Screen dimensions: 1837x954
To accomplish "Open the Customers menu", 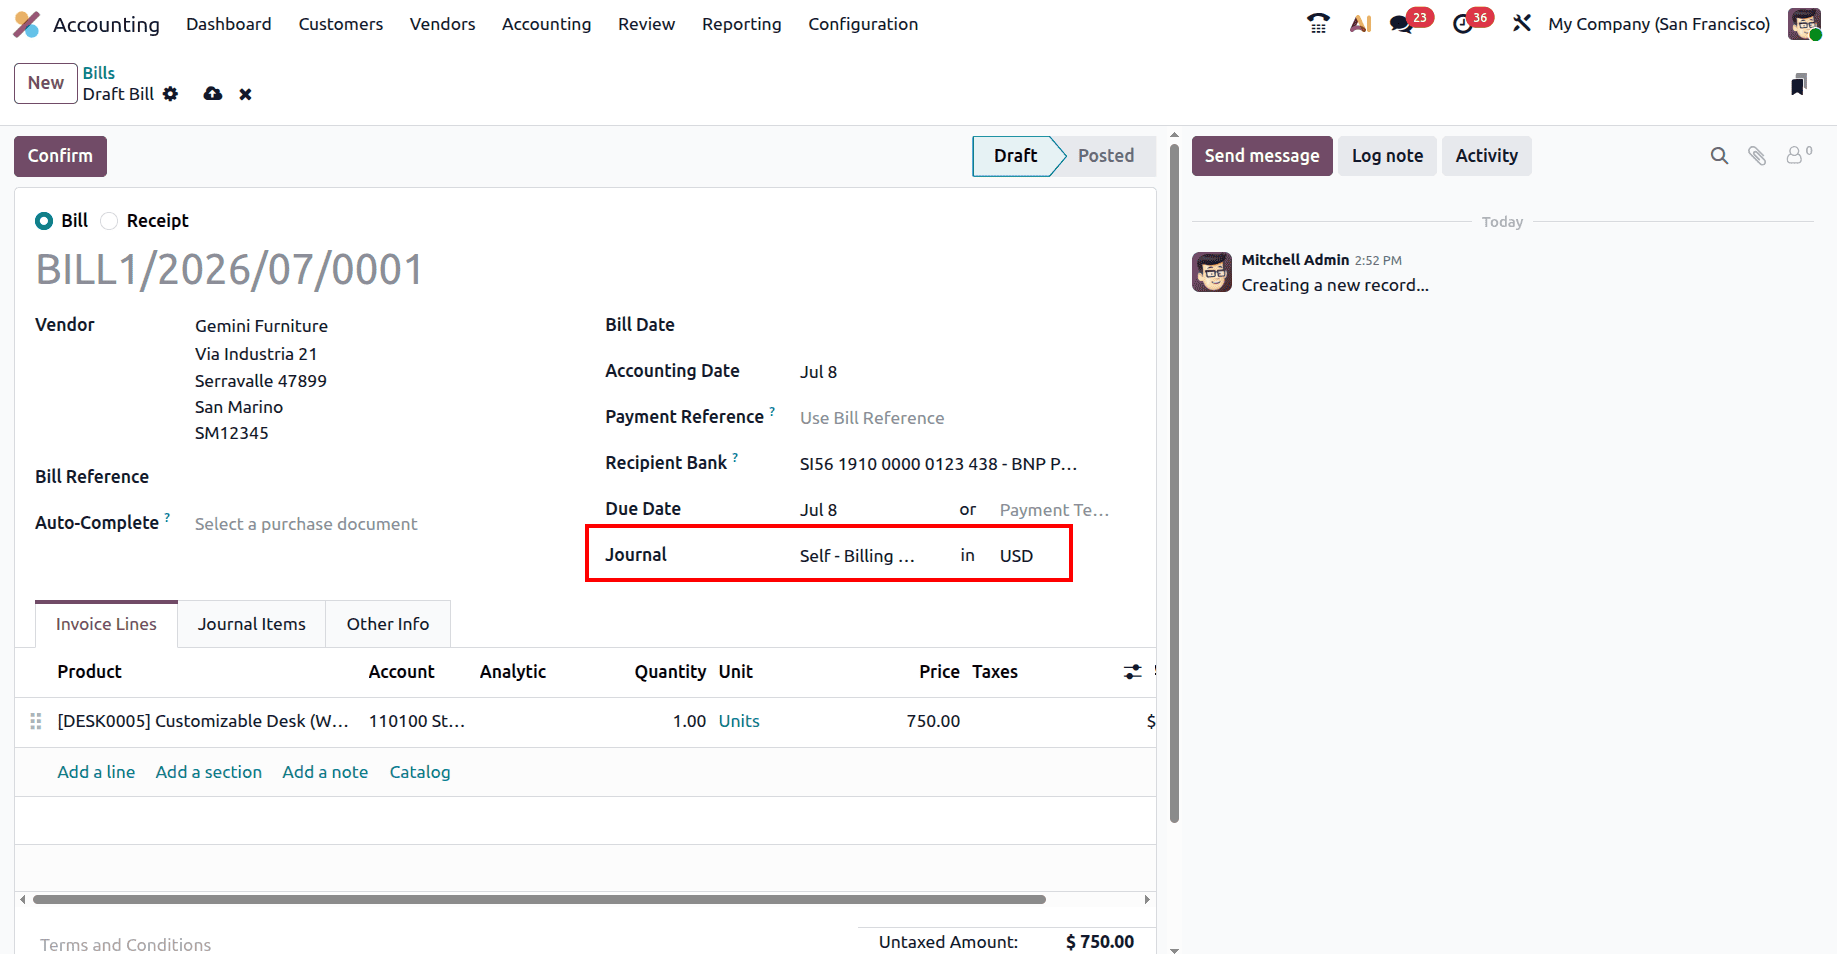I will pos(341,24).
